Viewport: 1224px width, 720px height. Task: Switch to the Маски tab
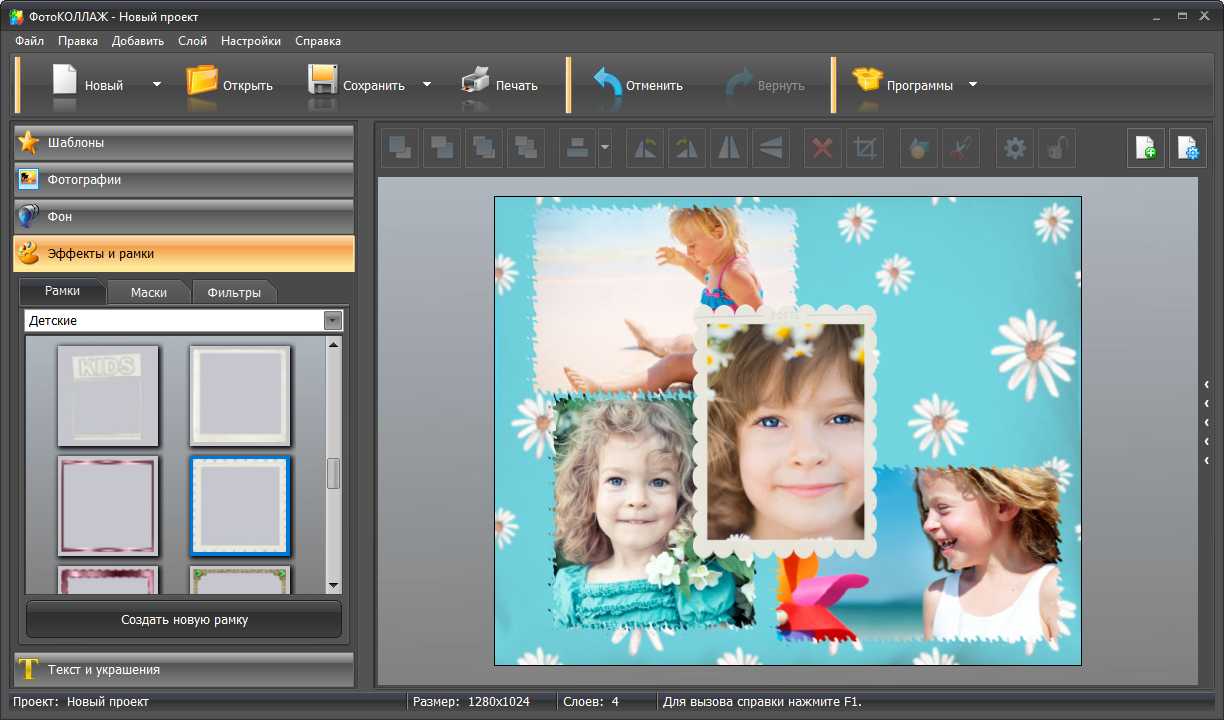click(x=149, y=293)
